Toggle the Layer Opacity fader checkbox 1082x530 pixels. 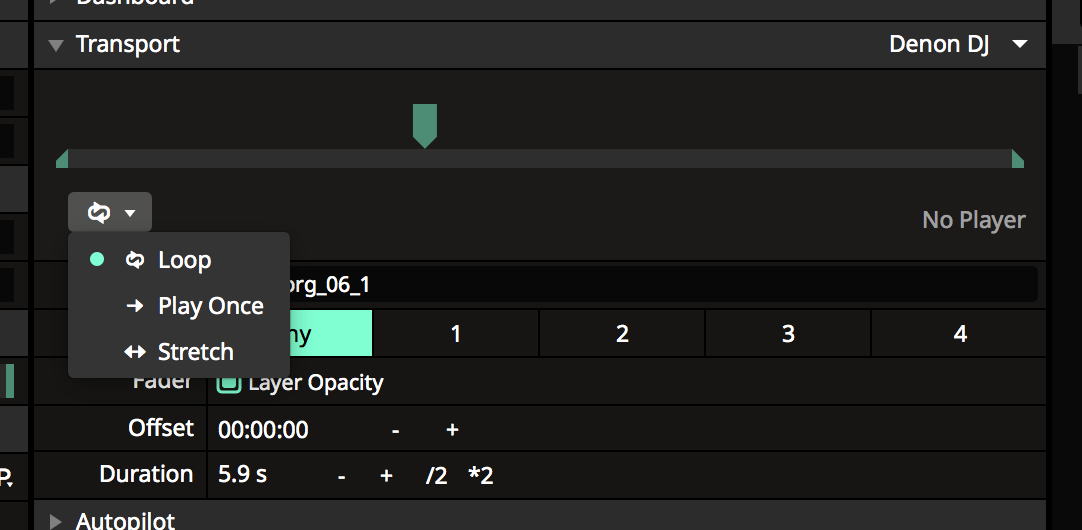230,383
